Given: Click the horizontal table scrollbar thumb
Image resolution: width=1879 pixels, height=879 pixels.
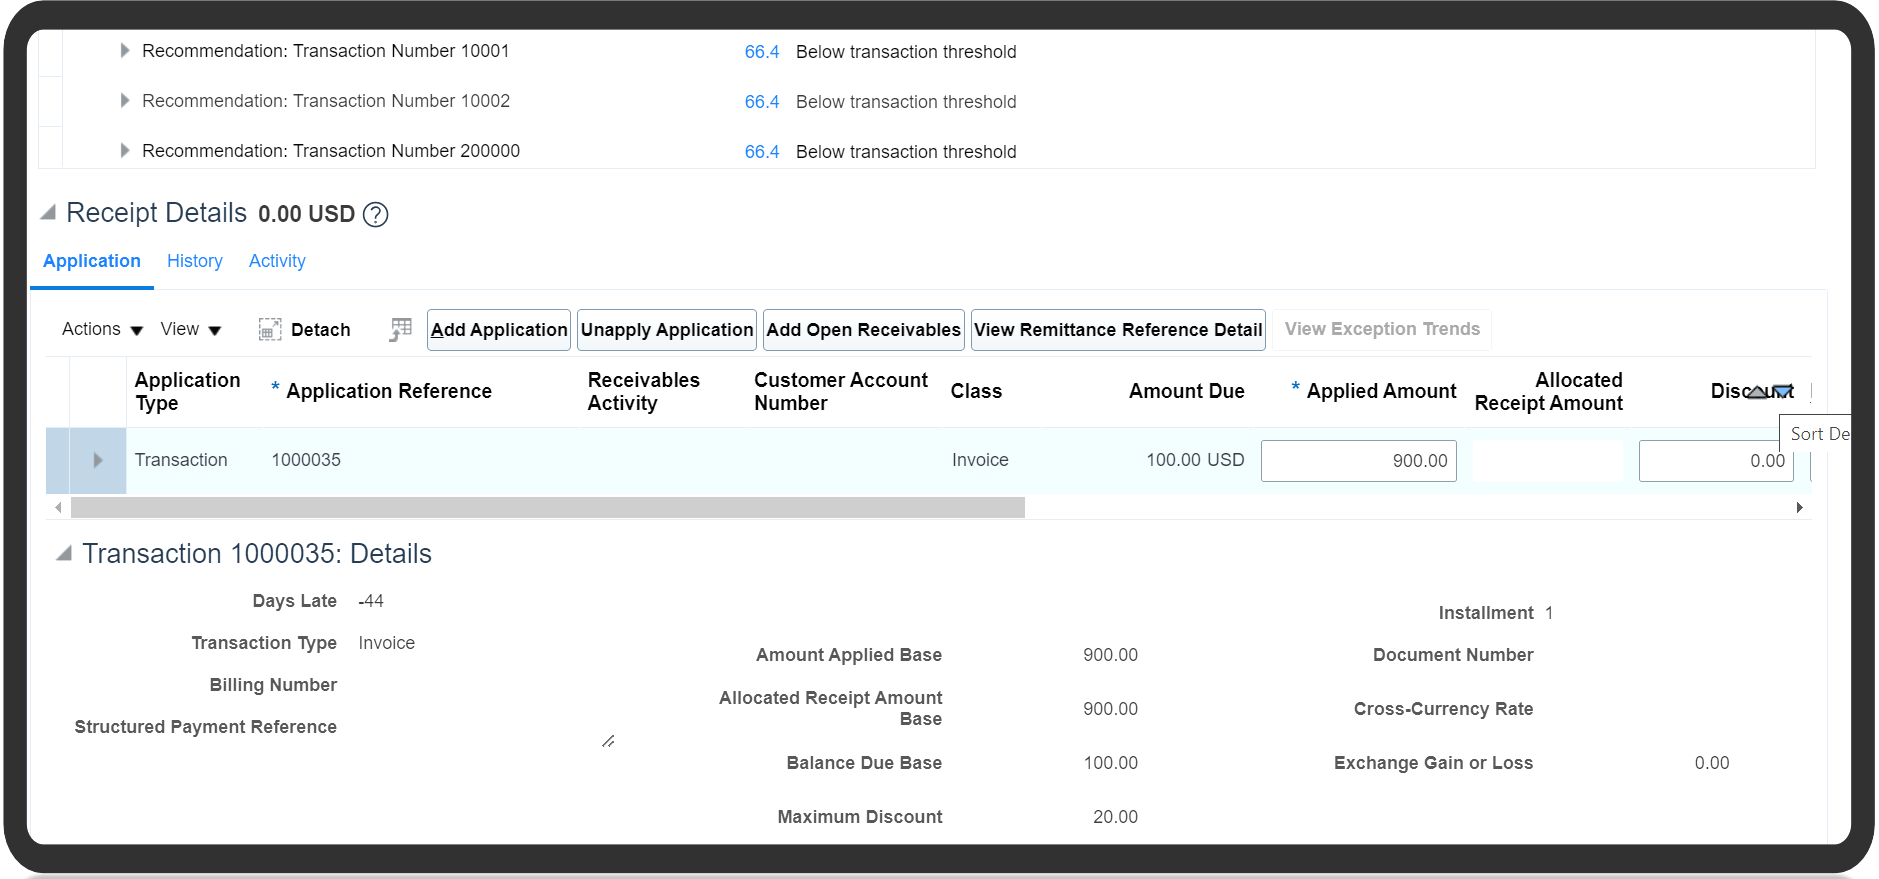Looking at the screenshot, I should coord(548,508).
